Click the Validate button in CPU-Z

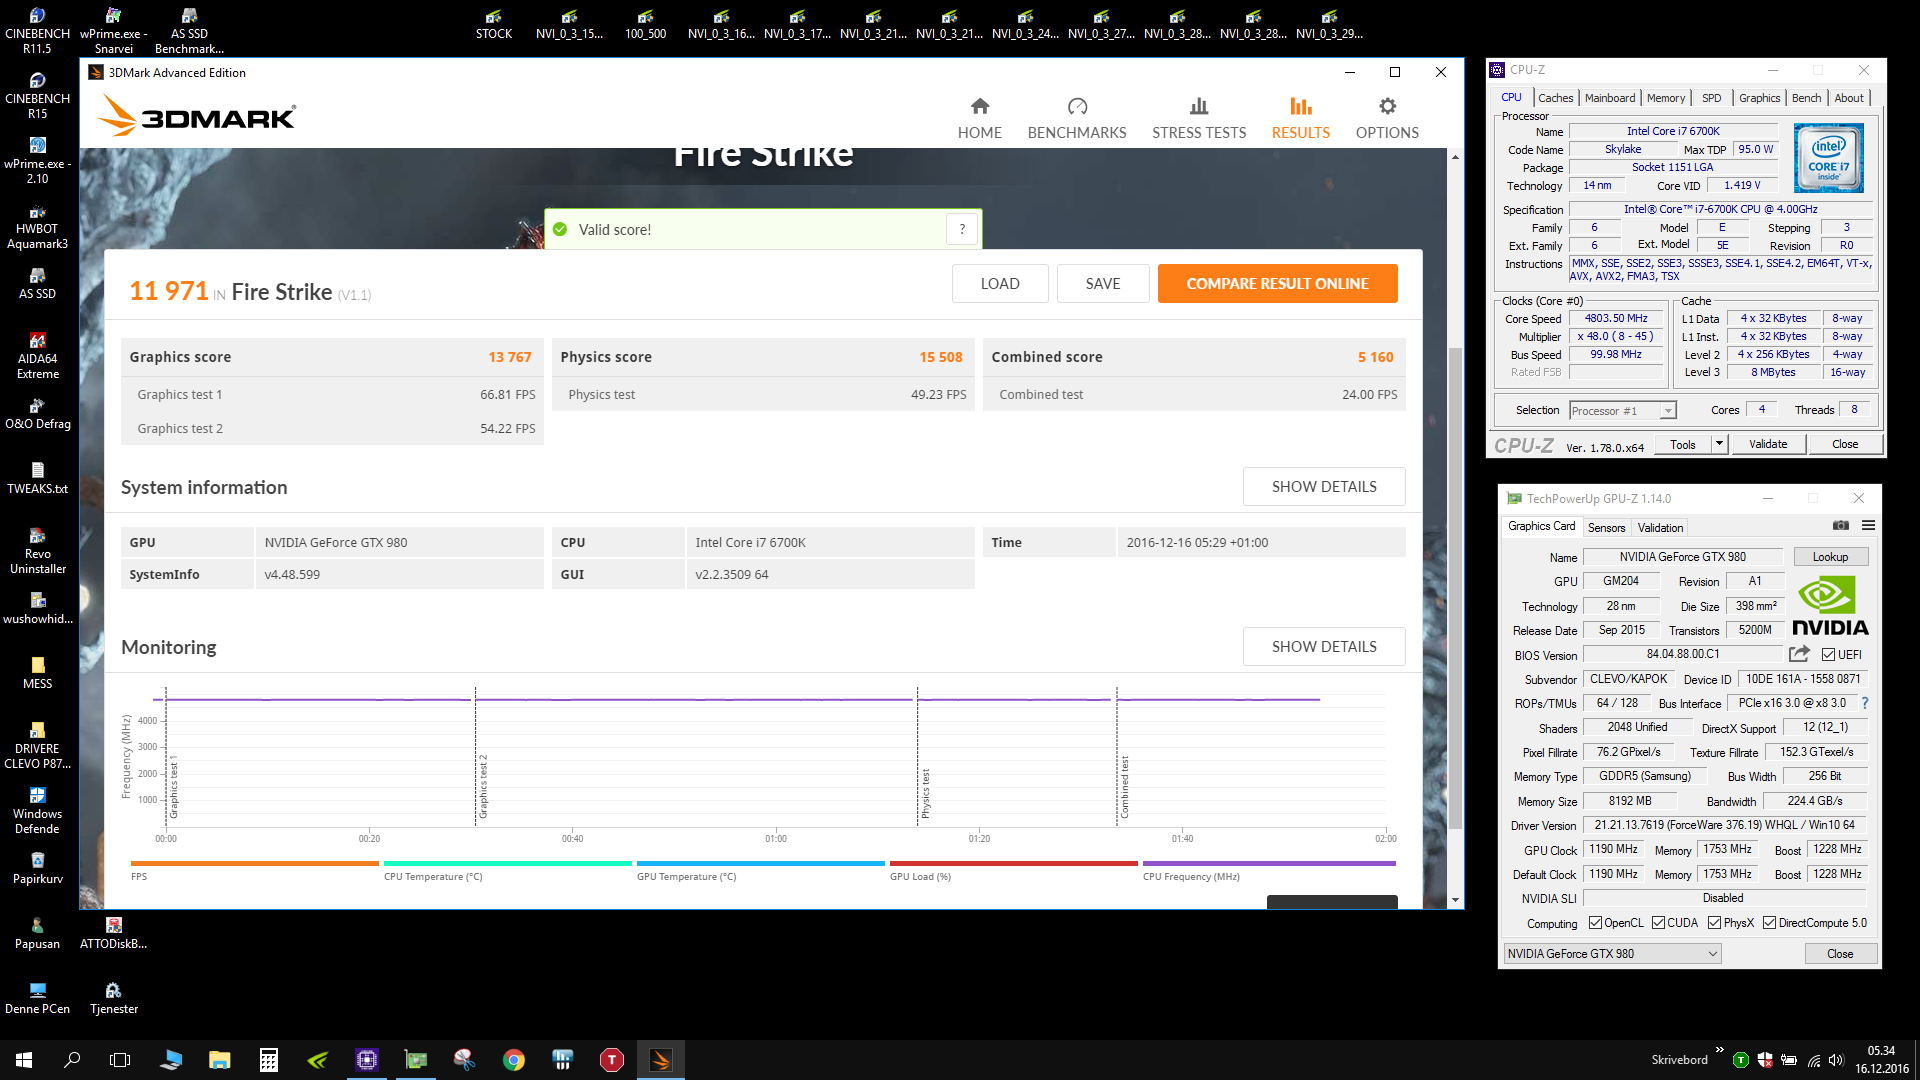(1767, 444)
